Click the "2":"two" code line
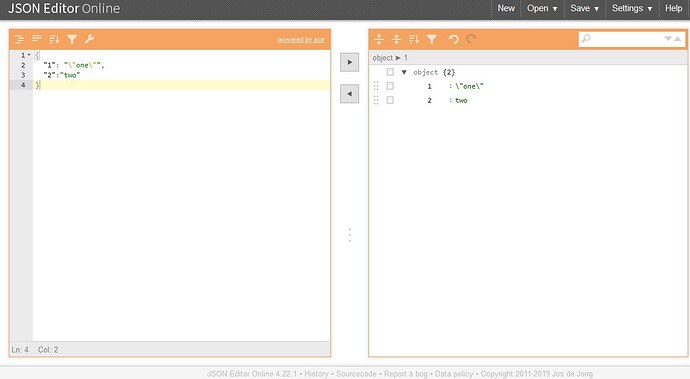690x379 pixels. tap(62, 75)
